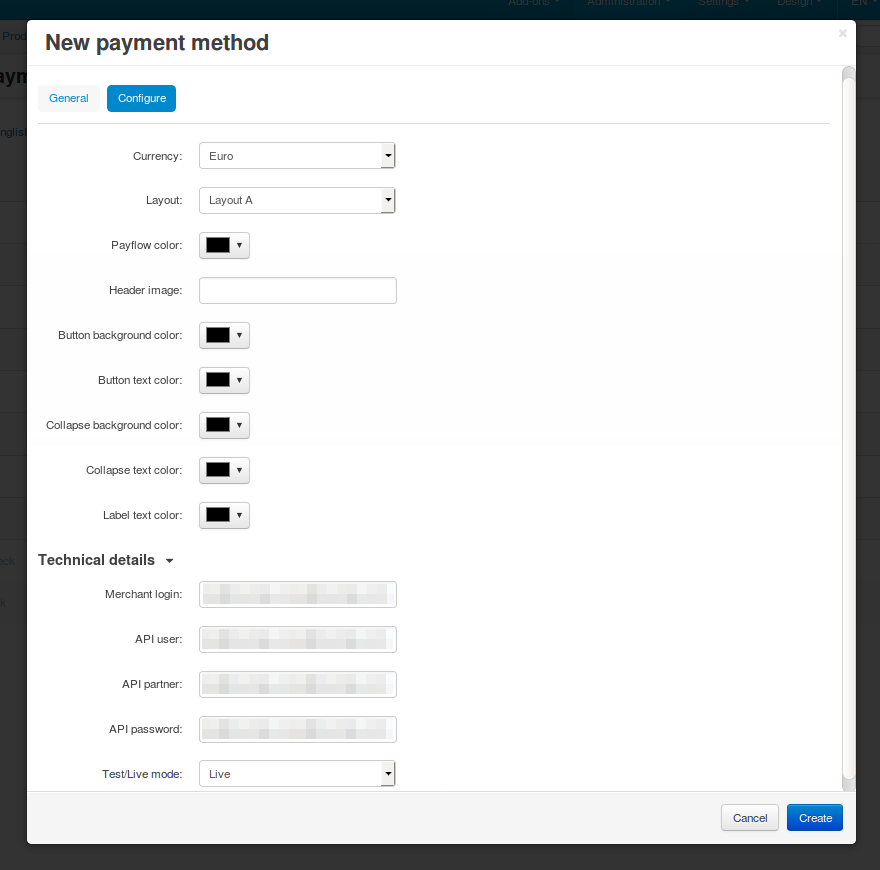The height and width of the screenshot is (870, 880).
Task: Close the New payment method dialog
Action: coord(842,33)
